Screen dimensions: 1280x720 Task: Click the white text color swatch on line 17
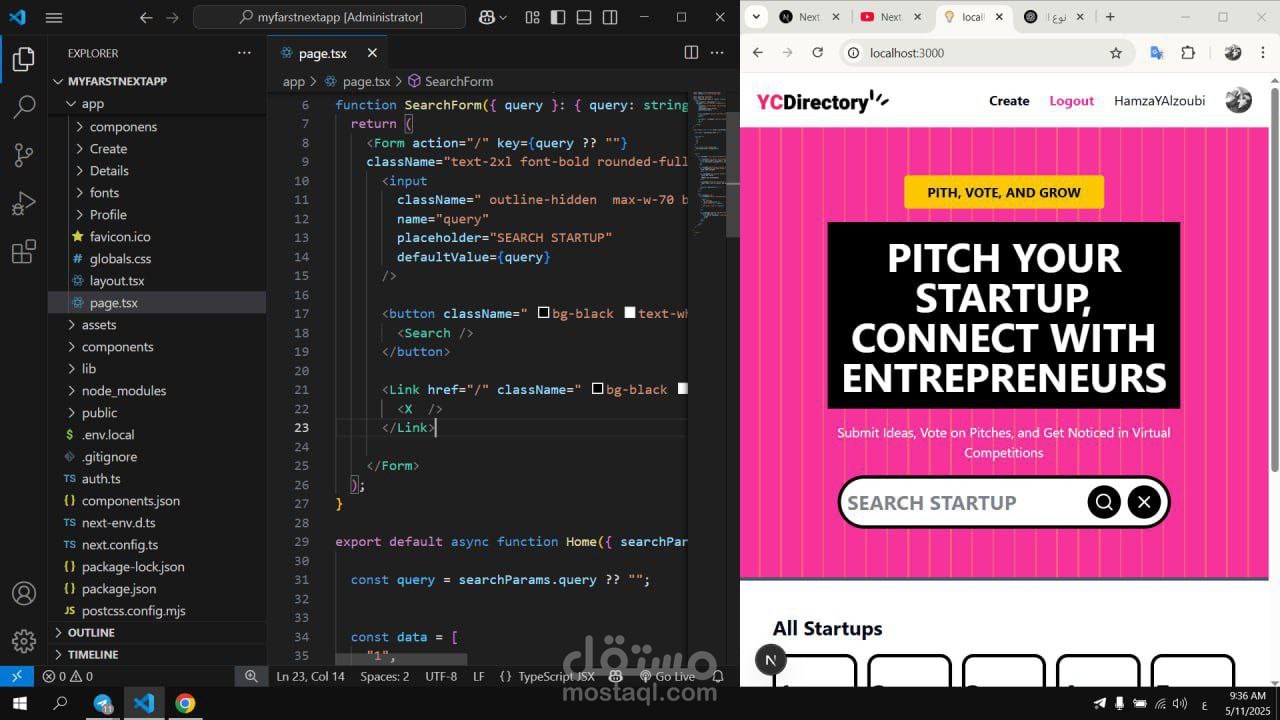click(629, 313)
